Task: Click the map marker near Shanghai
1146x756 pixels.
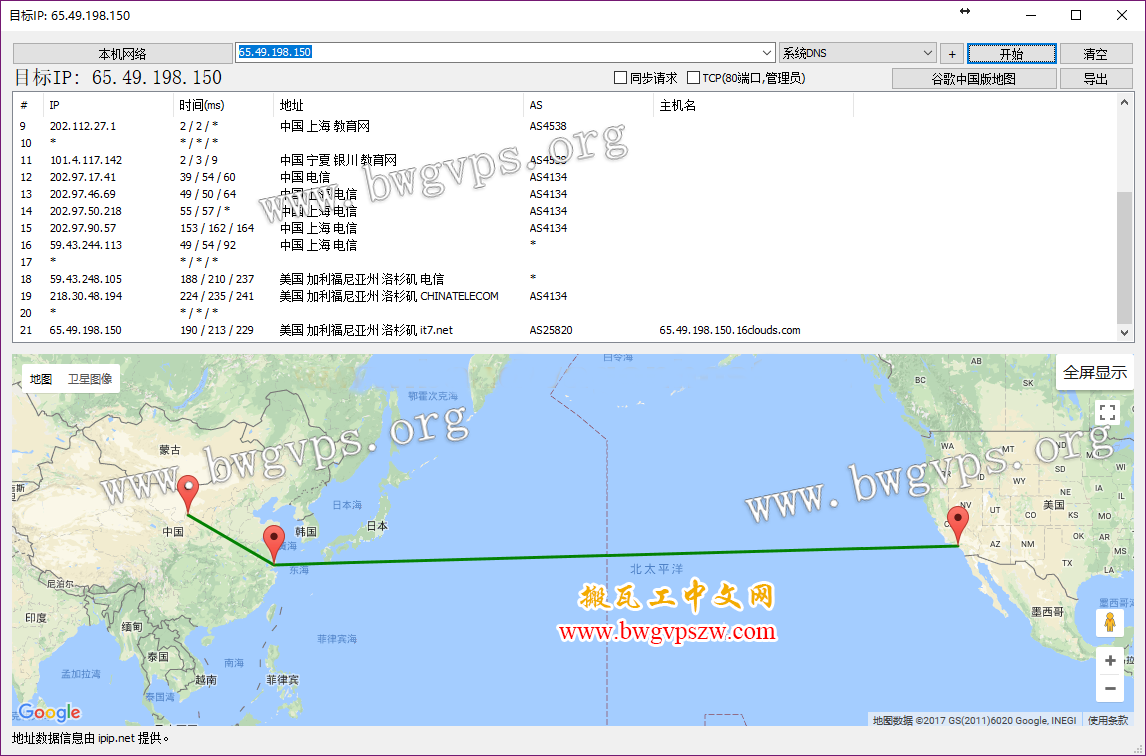Action: (274, 544)
